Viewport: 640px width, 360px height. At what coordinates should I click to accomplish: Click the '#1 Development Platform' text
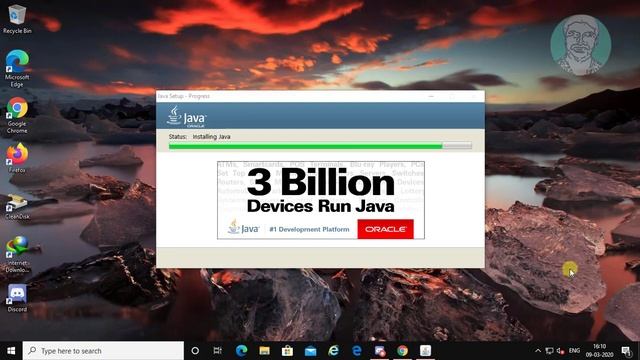[x=309, y=229]
